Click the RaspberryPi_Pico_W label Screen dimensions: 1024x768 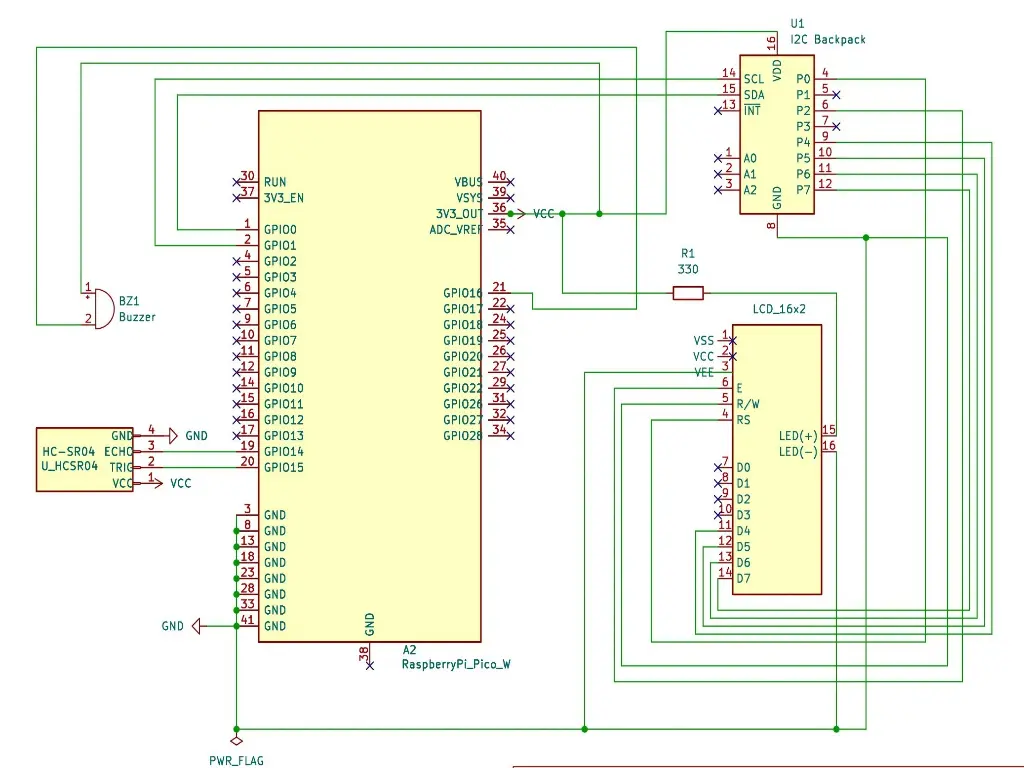pos(456,665)
